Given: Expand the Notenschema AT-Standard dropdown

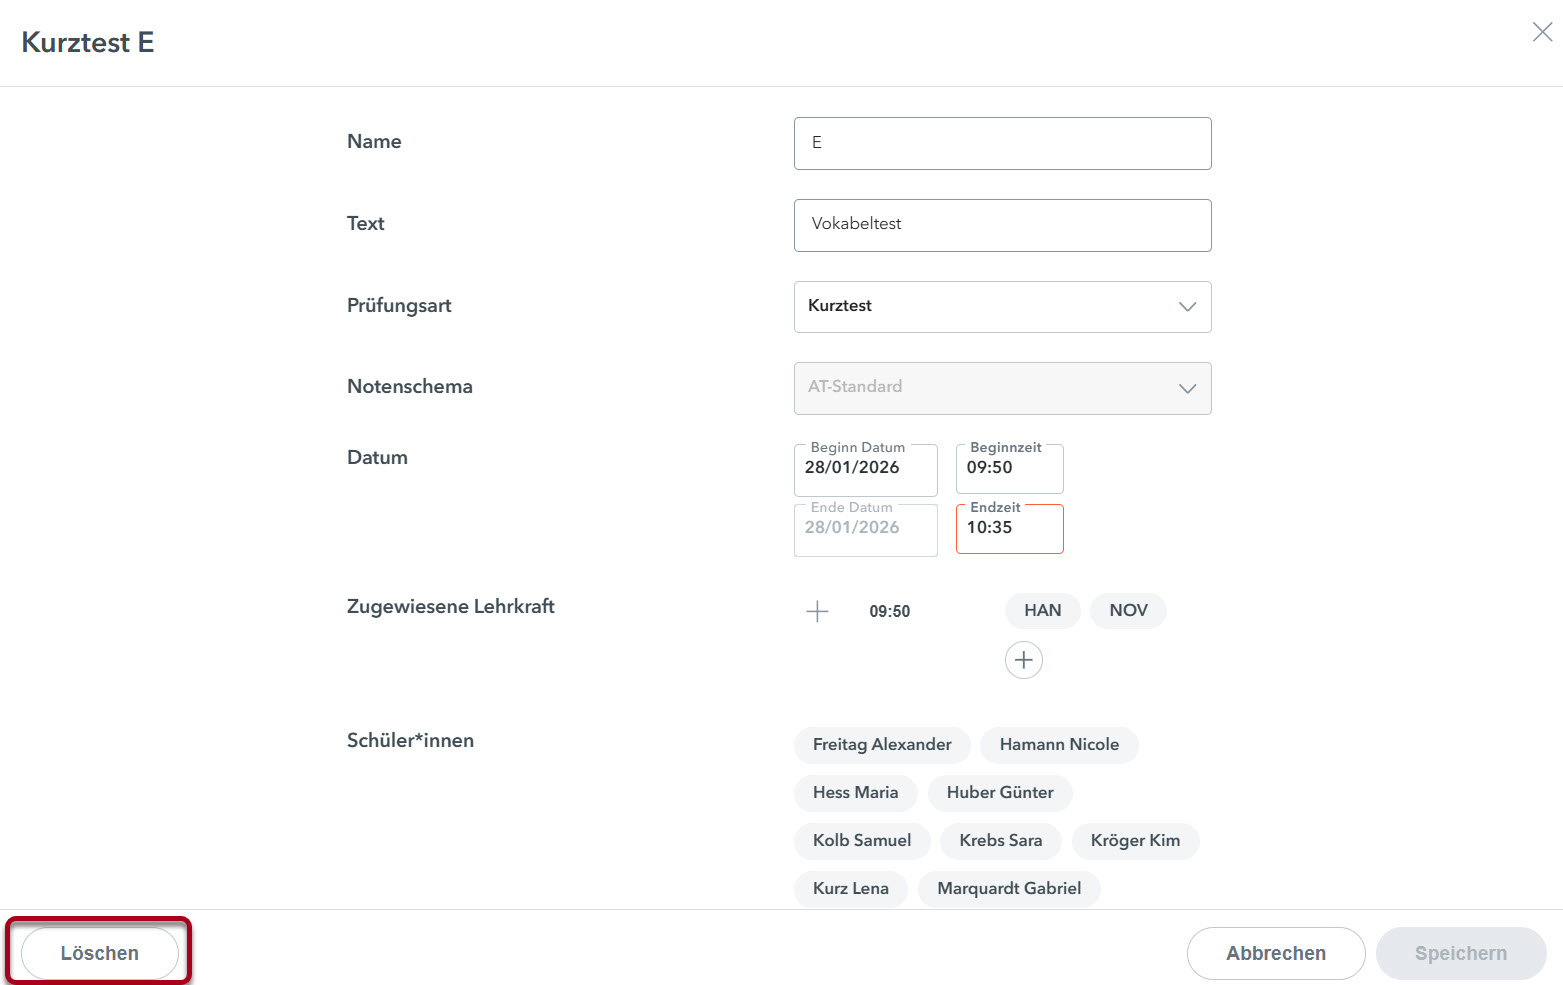Looking at the screenshot, I should (x=1002, y=388).
